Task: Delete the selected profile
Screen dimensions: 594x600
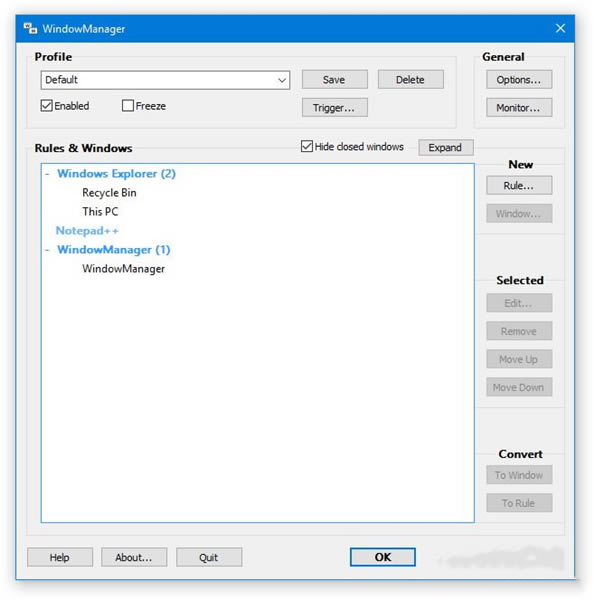Action: 411,80
